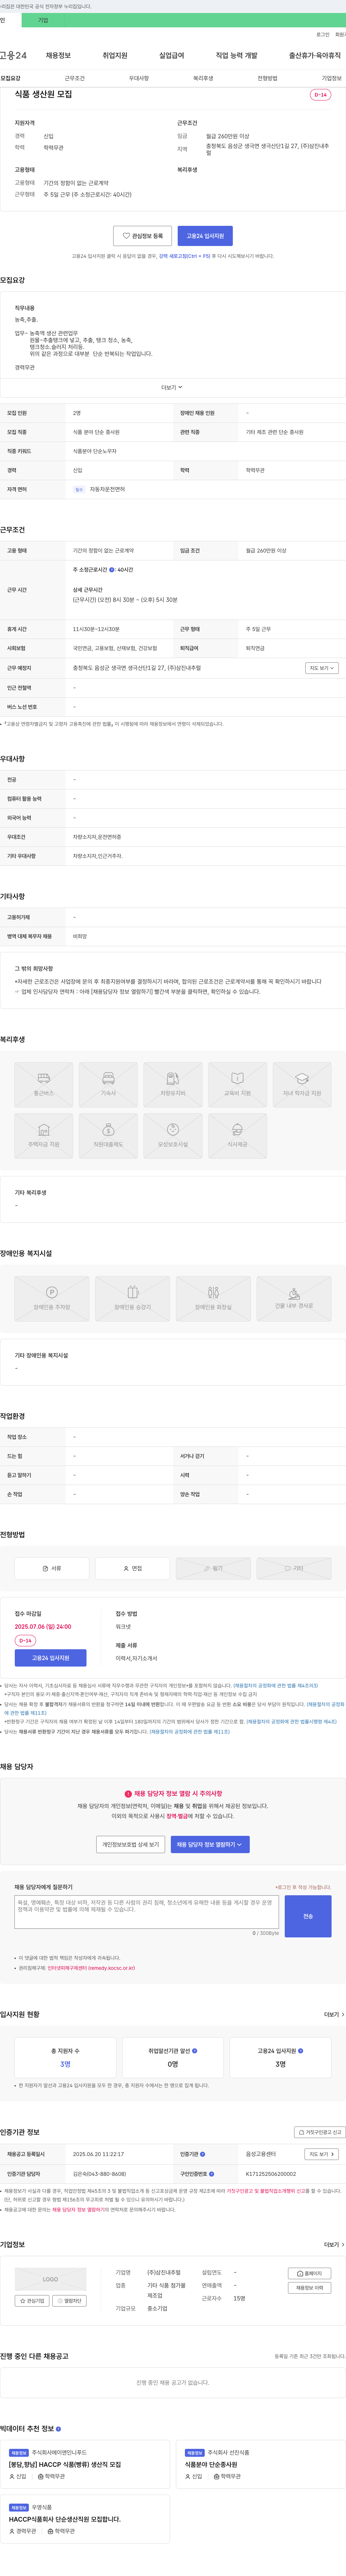This screenshot has width=346, height=2576.
Task: Click the 관심기업 star button
Action: (32, 2300)
